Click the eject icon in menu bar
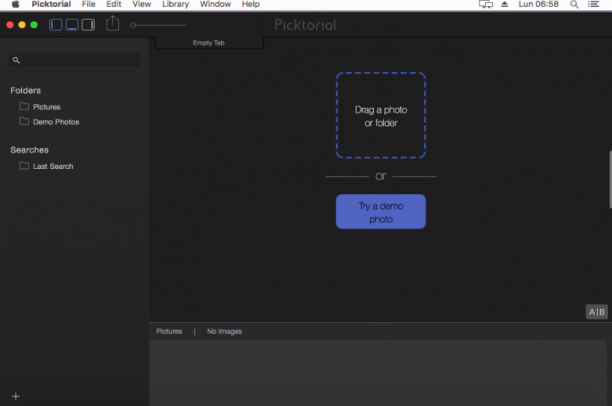612x406 pixels. [504, 4]
